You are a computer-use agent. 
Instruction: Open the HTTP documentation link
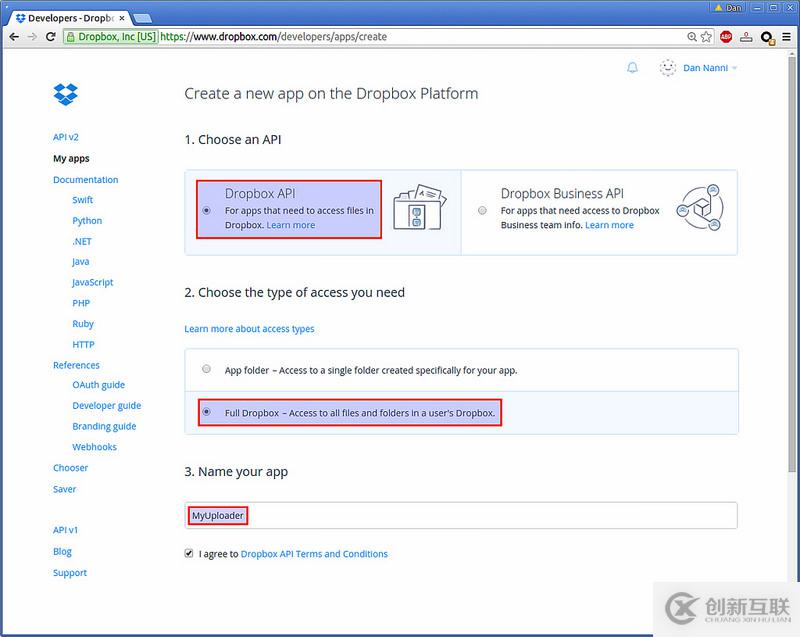(84, 345)
